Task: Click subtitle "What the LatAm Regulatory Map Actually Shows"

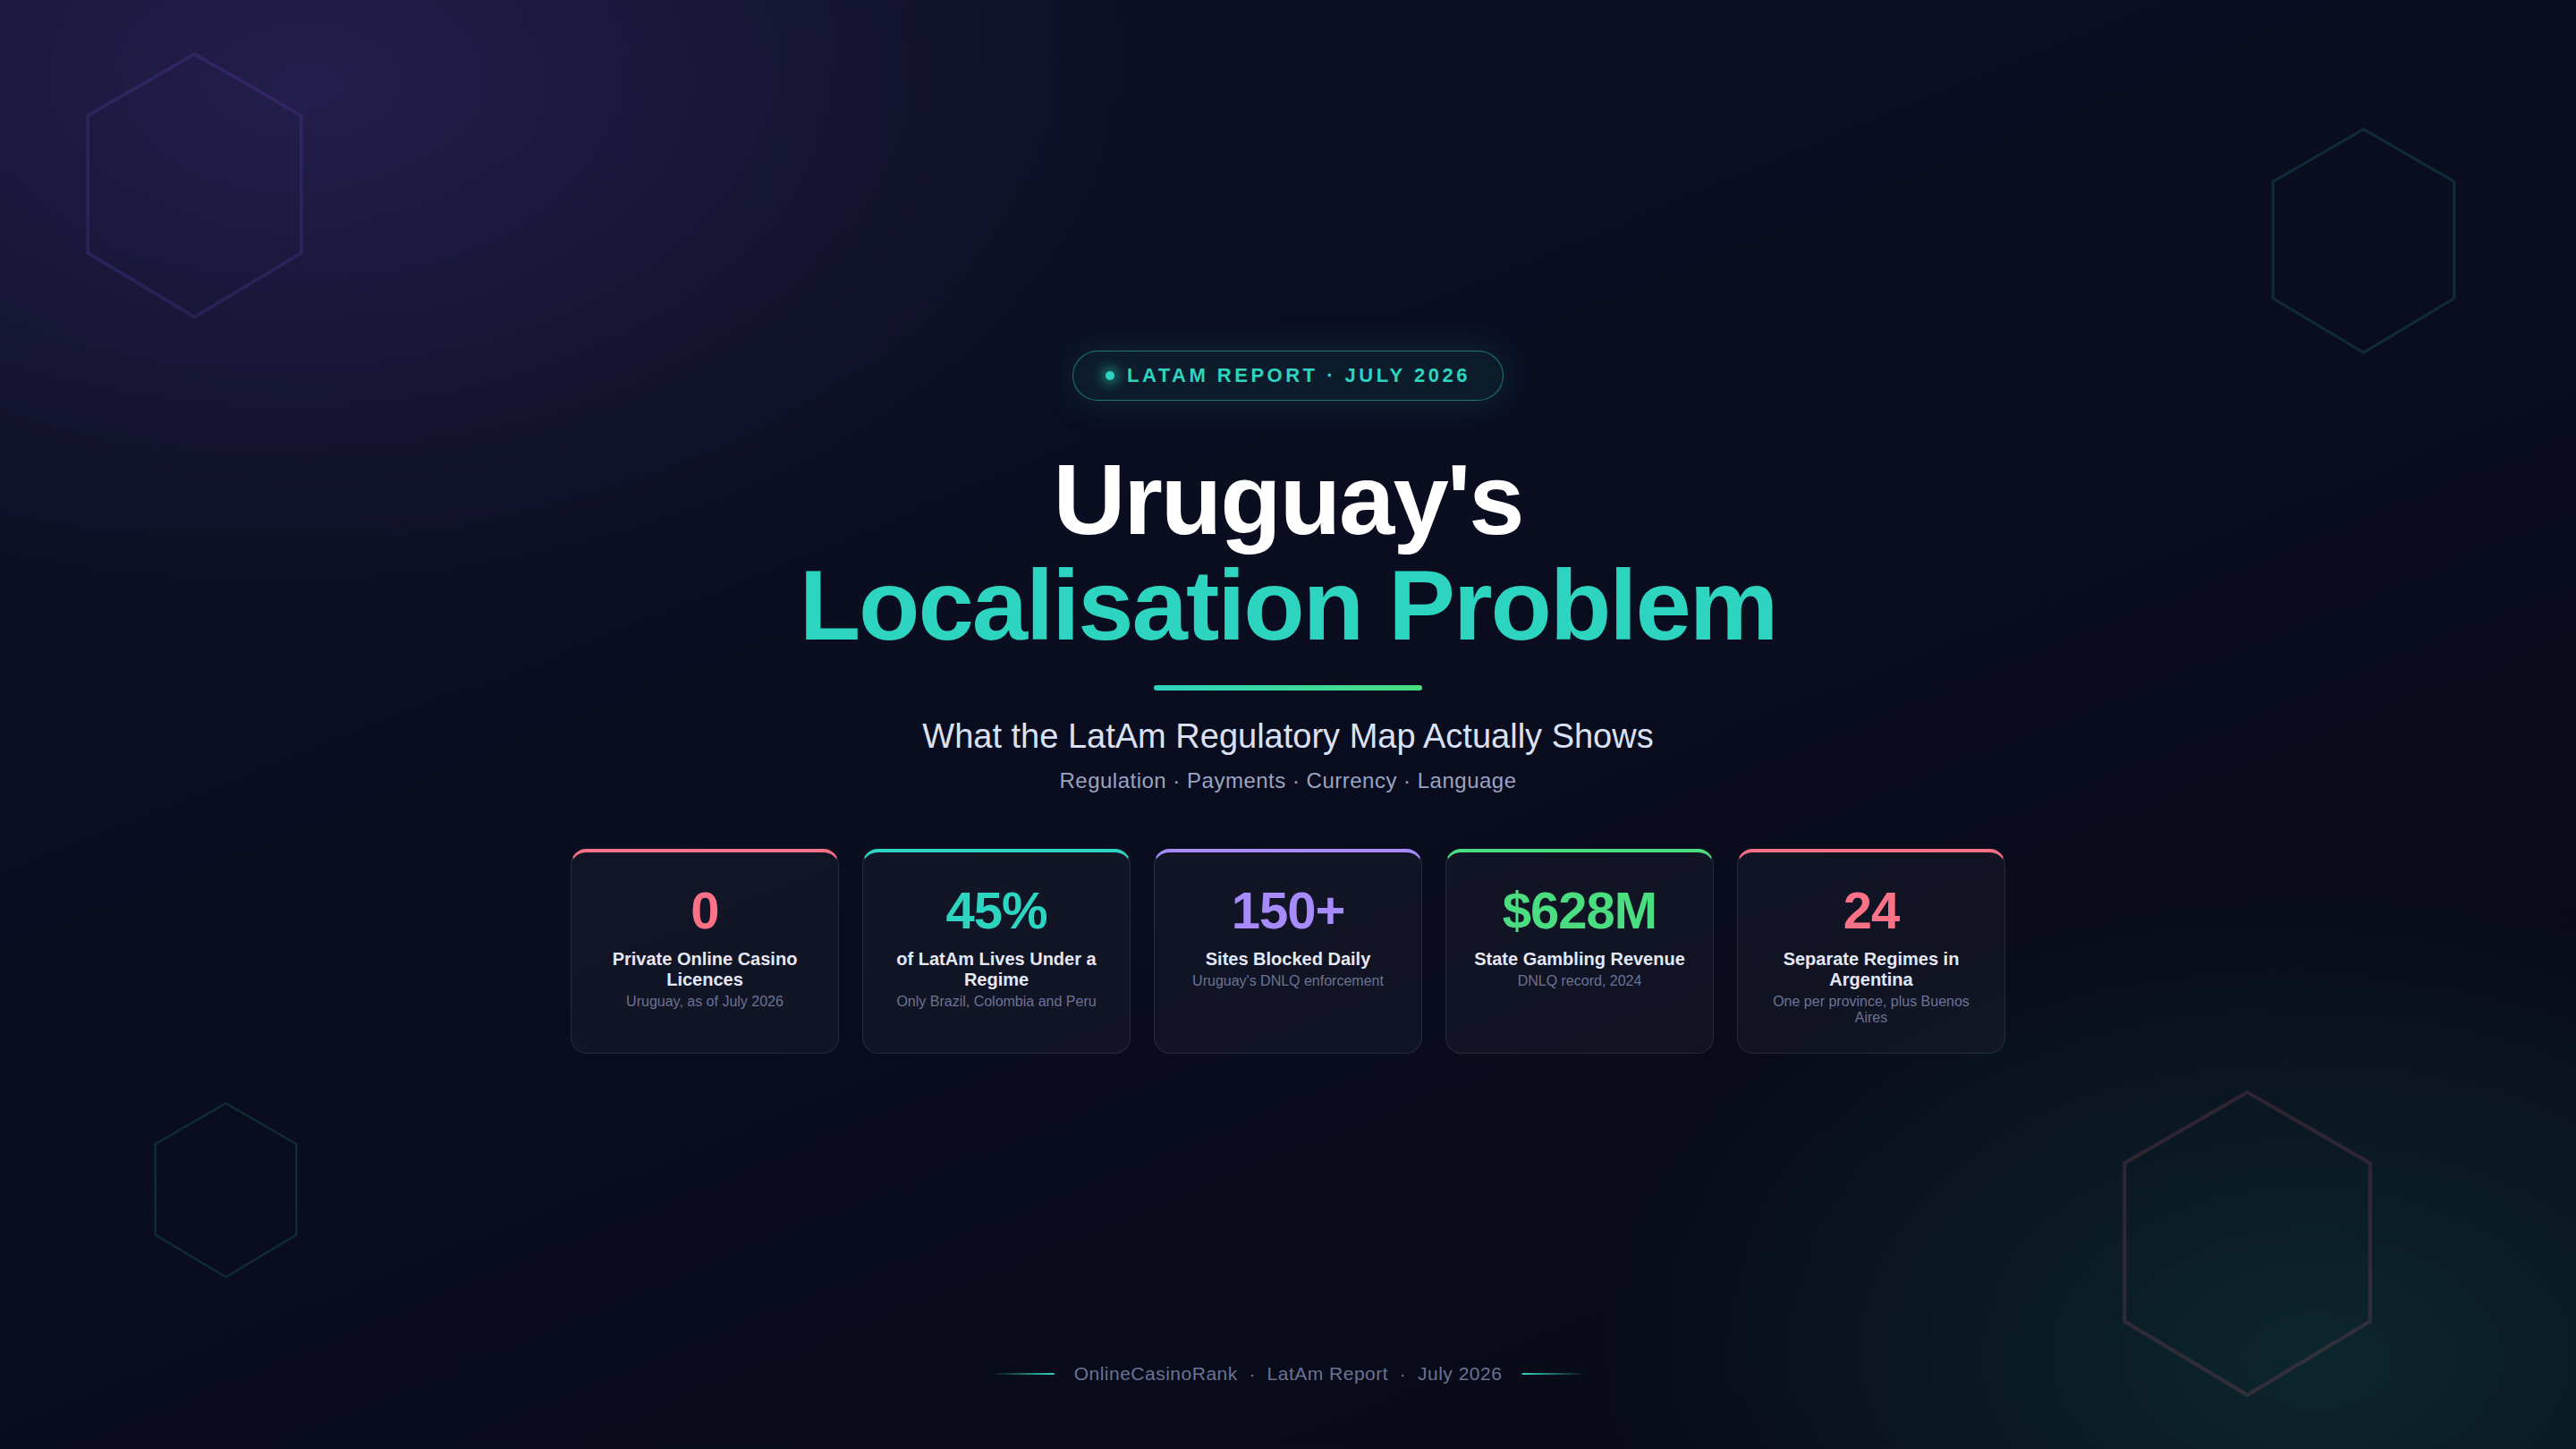Action: (x=1287, y=736)
